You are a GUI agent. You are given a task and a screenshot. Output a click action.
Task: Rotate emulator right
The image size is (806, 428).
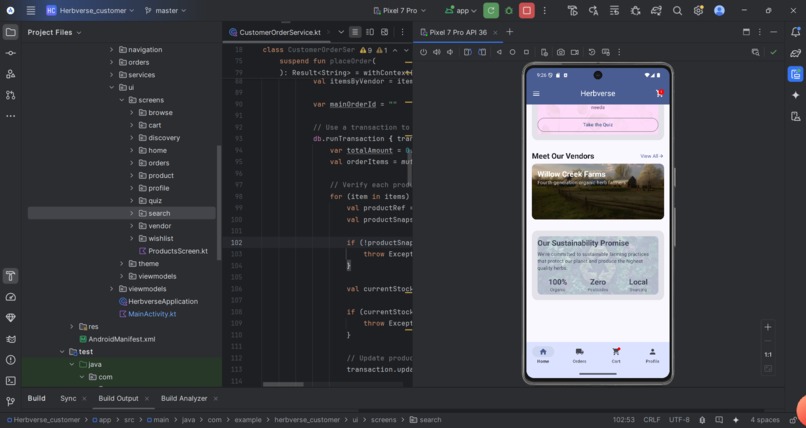coord(482,52)
